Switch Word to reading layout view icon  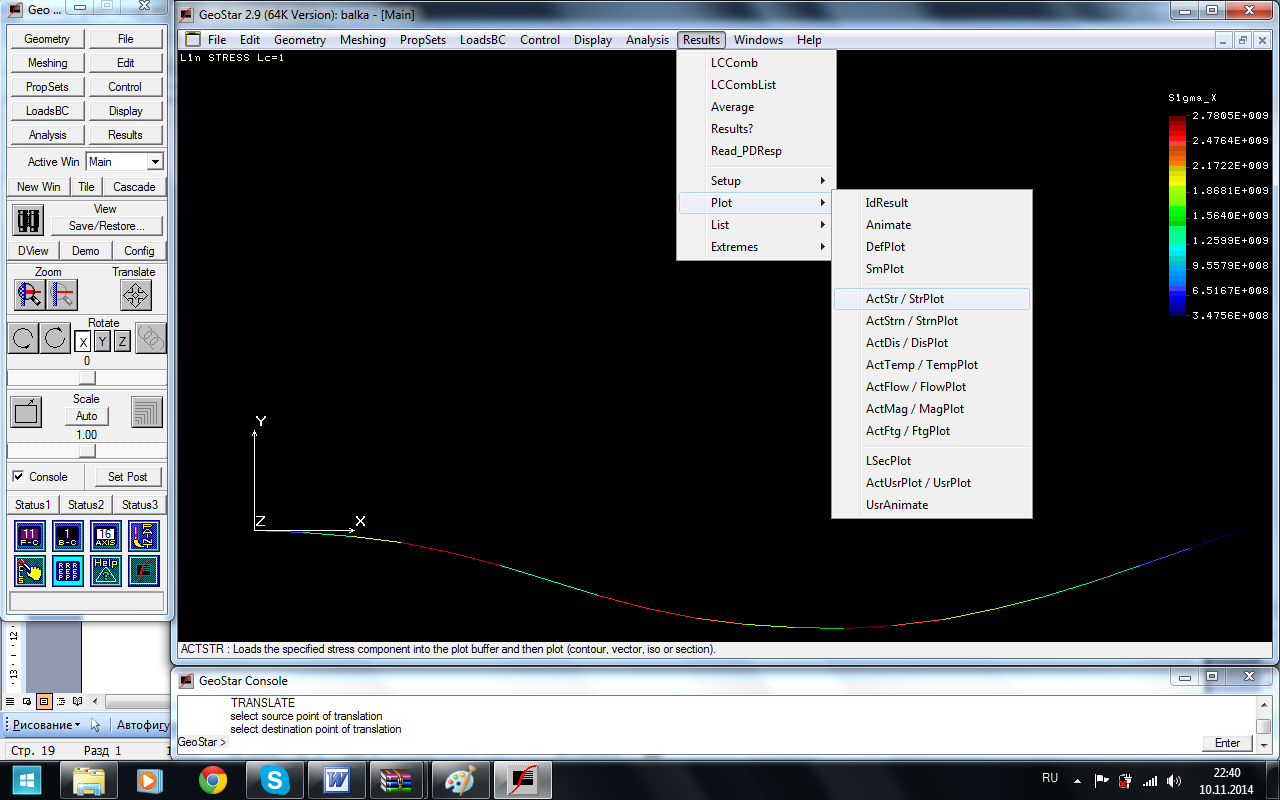[x=78, y=701]
